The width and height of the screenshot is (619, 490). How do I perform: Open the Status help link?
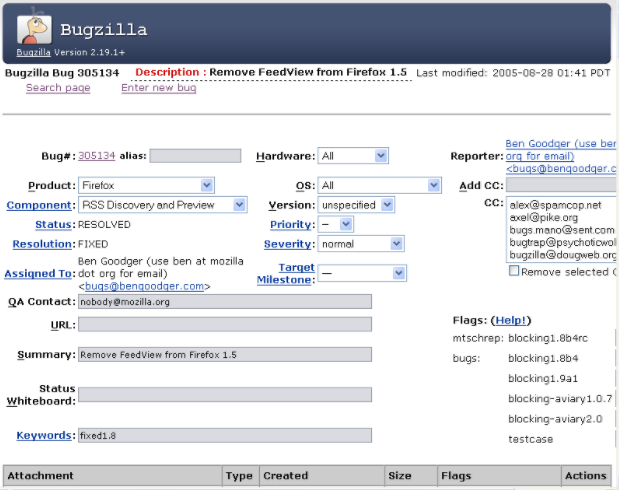tap(53, 224)
